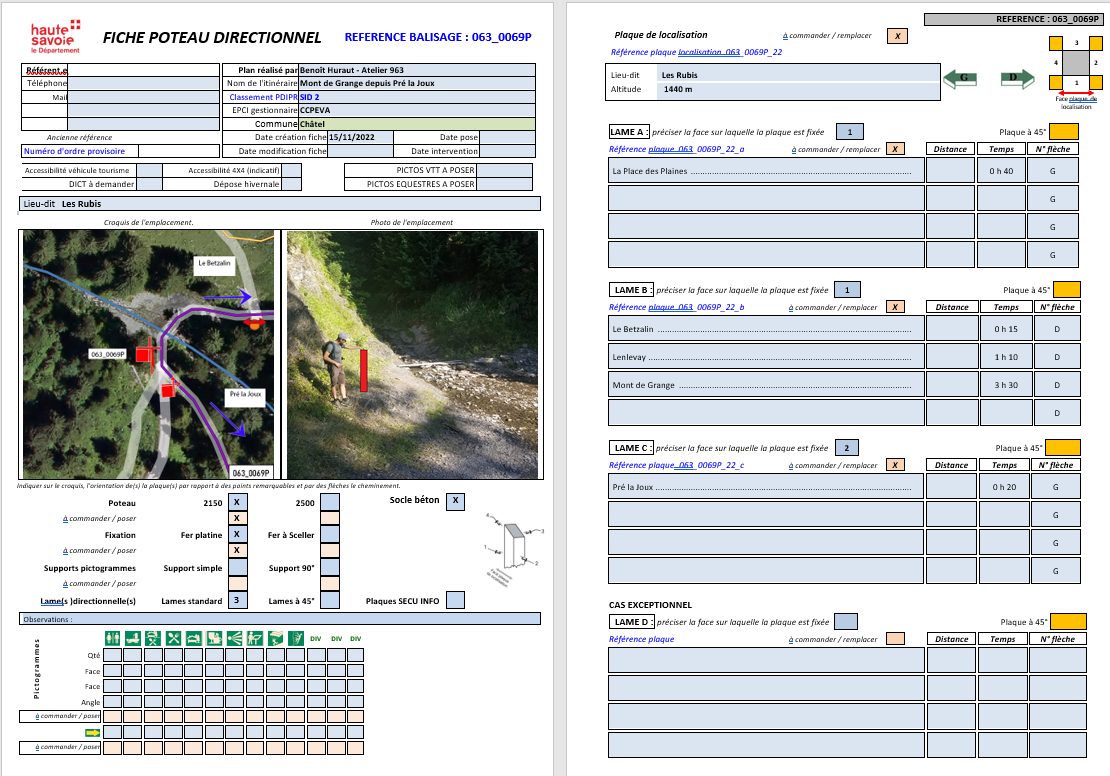Toggle the Plaques SECU INFO checkbox

point(455,600)
